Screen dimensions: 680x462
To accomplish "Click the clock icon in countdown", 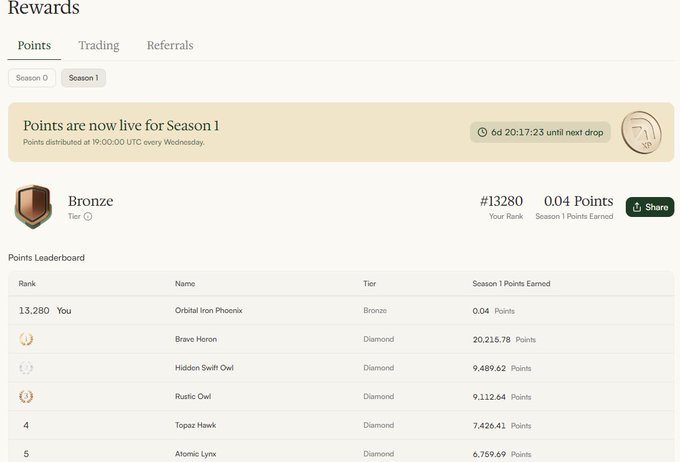I will pos(482,132).
